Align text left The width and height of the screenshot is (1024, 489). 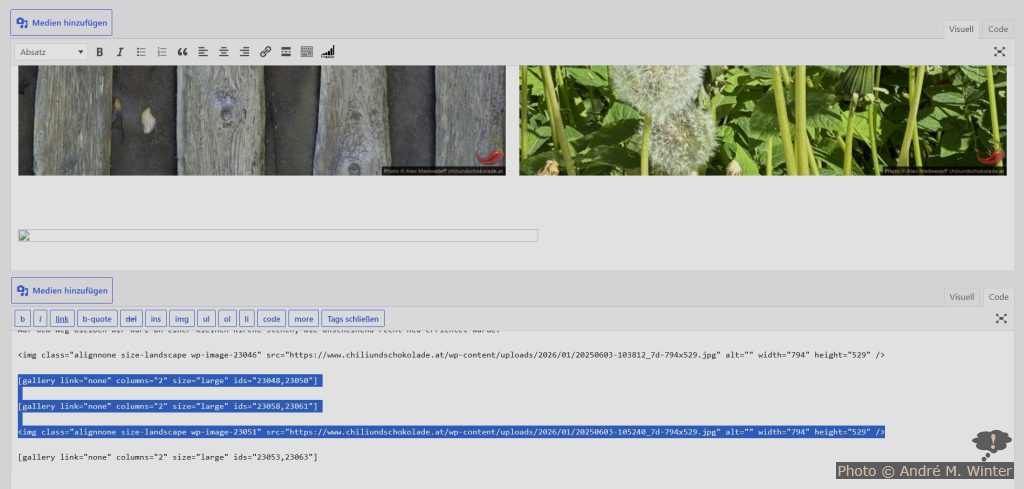(203, 52)
